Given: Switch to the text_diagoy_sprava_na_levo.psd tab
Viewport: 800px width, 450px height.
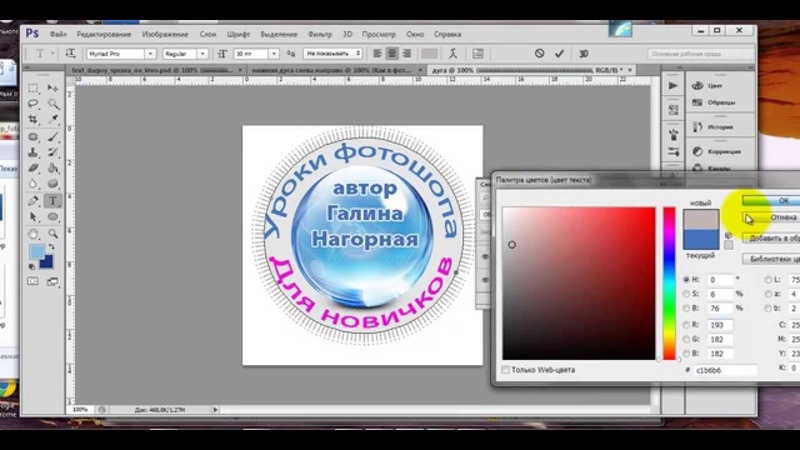Looking at the screenshot, I should coord(155,70).
